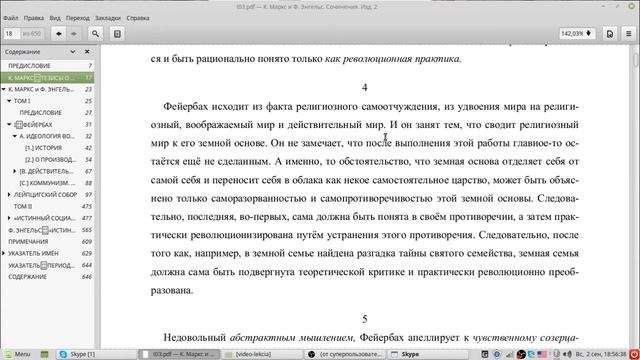This screenshot has width=640, height=360.
Task: Open the Bluetooth tray icon
Action: click(497, 354)
